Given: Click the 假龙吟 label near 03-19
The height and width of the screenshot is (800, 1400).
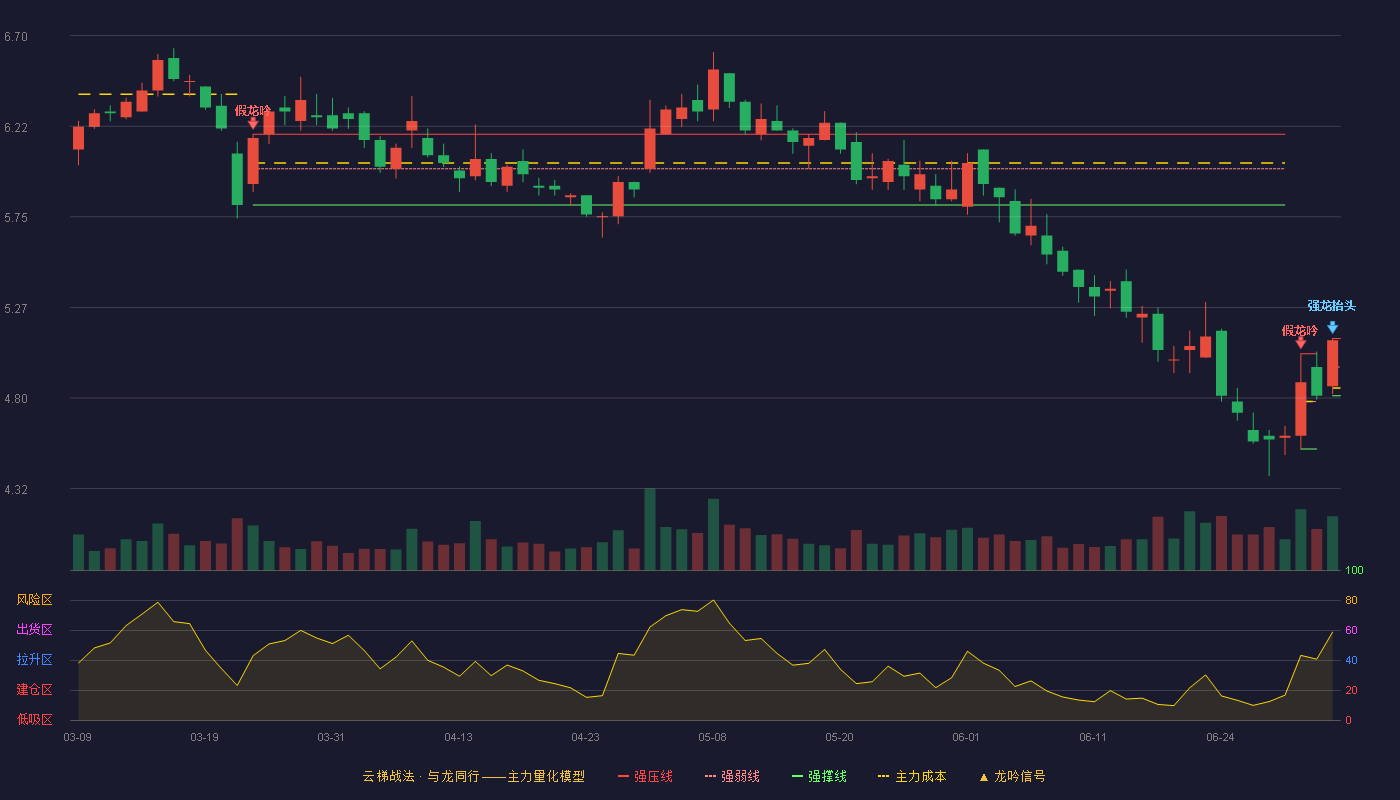Looking at the screenshot, I should tap(253, 110).
